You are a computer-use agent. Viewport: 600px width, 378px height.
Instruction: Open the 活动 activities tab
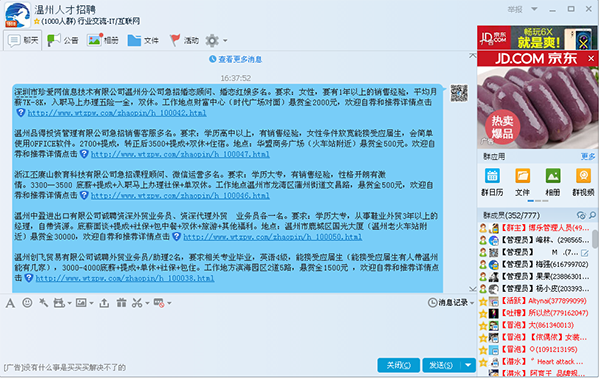(184, 40)
